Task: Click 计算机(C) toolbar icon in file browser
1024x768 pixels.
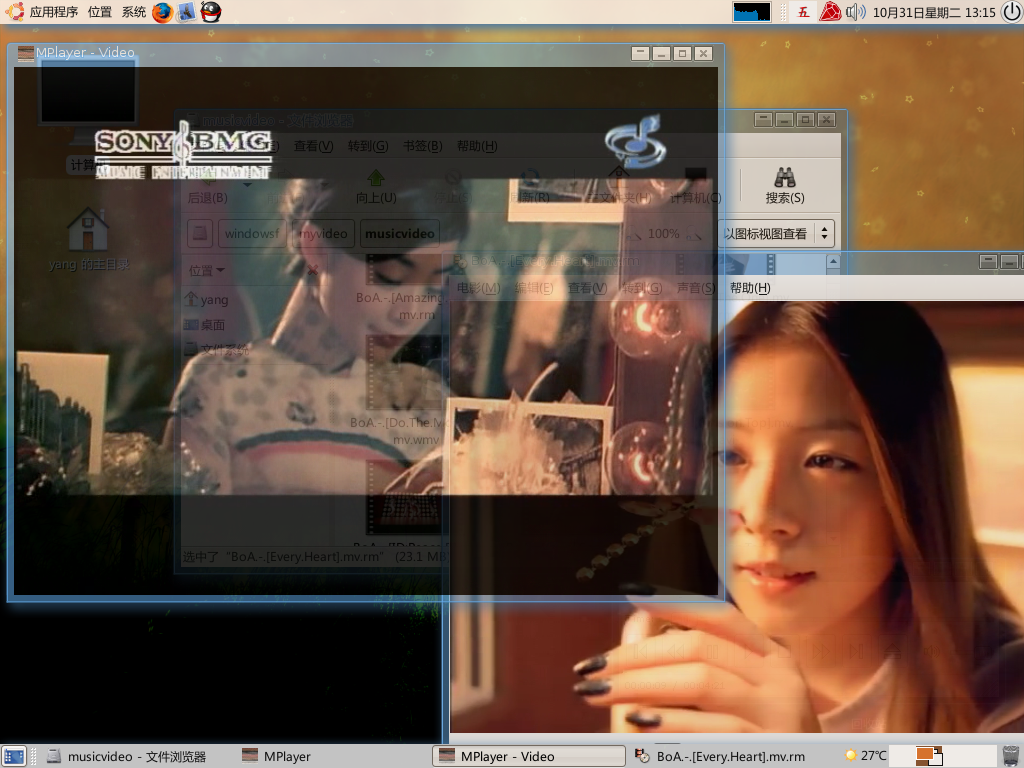Action: pyautogui.click(x=696, y=186)
